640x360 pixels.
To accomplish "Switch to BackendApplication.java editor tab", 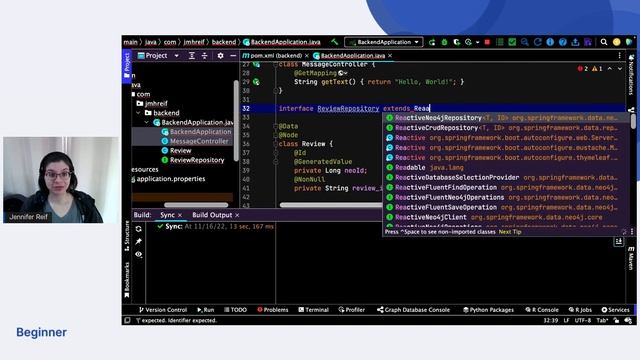I will [x=349, y=56].
